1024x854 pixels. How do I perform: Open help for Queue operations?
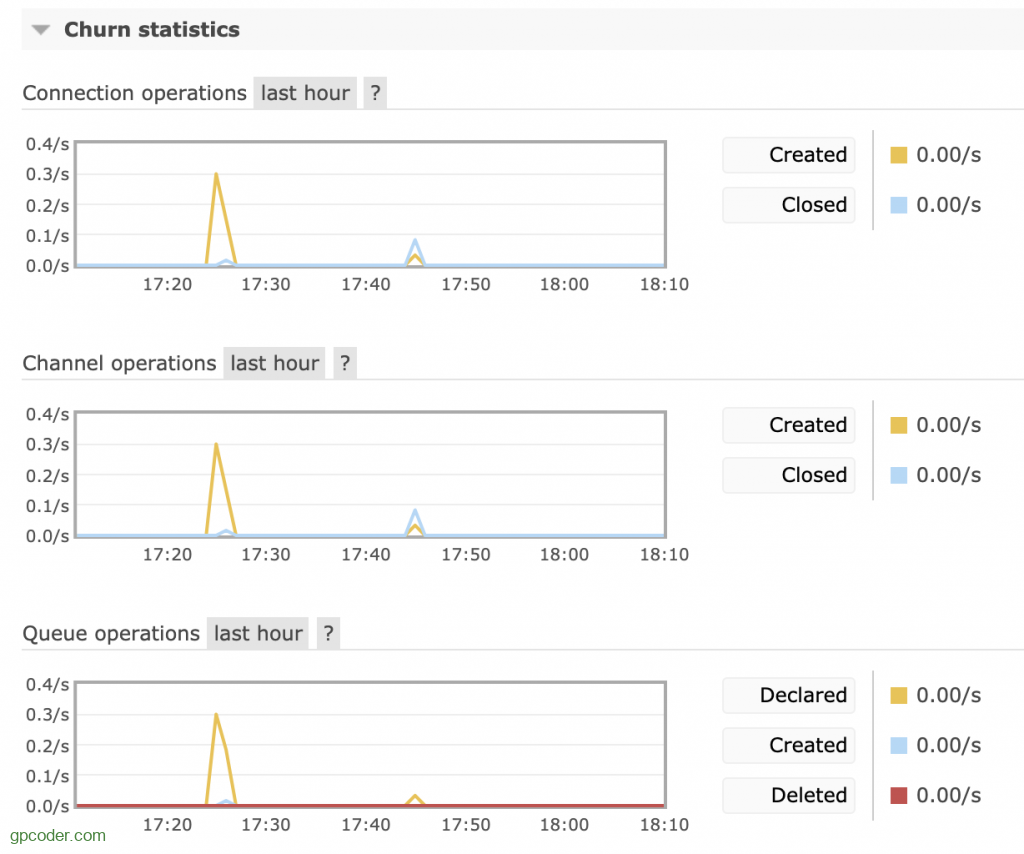328,632
